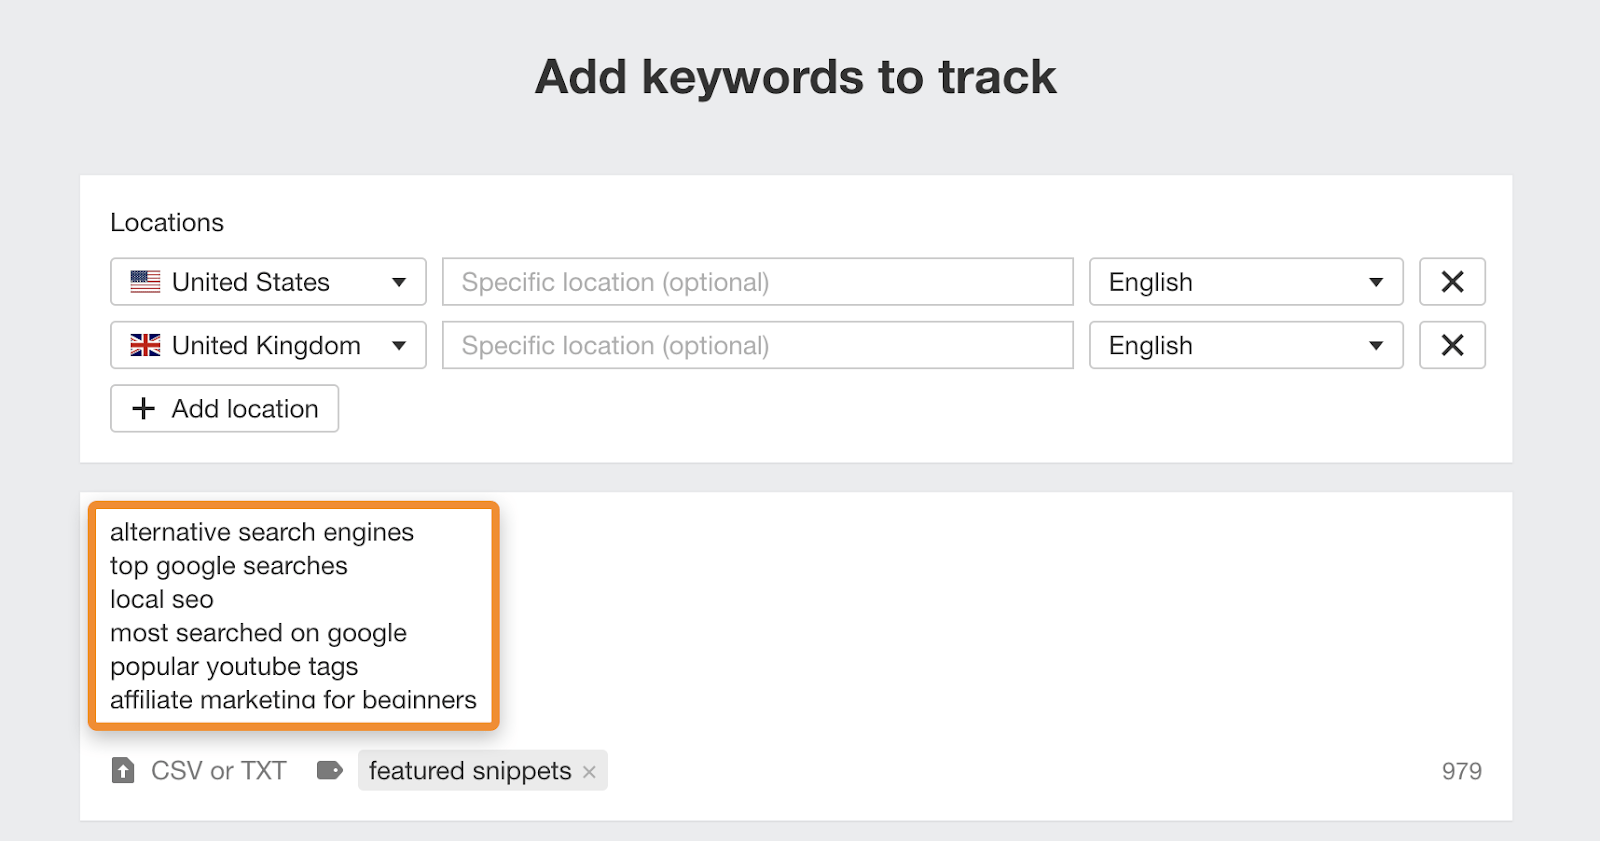The height and width of the screenshot is (841, 1600).
Task: Select the "featured snippets" tag label
Action: point(470,770)
